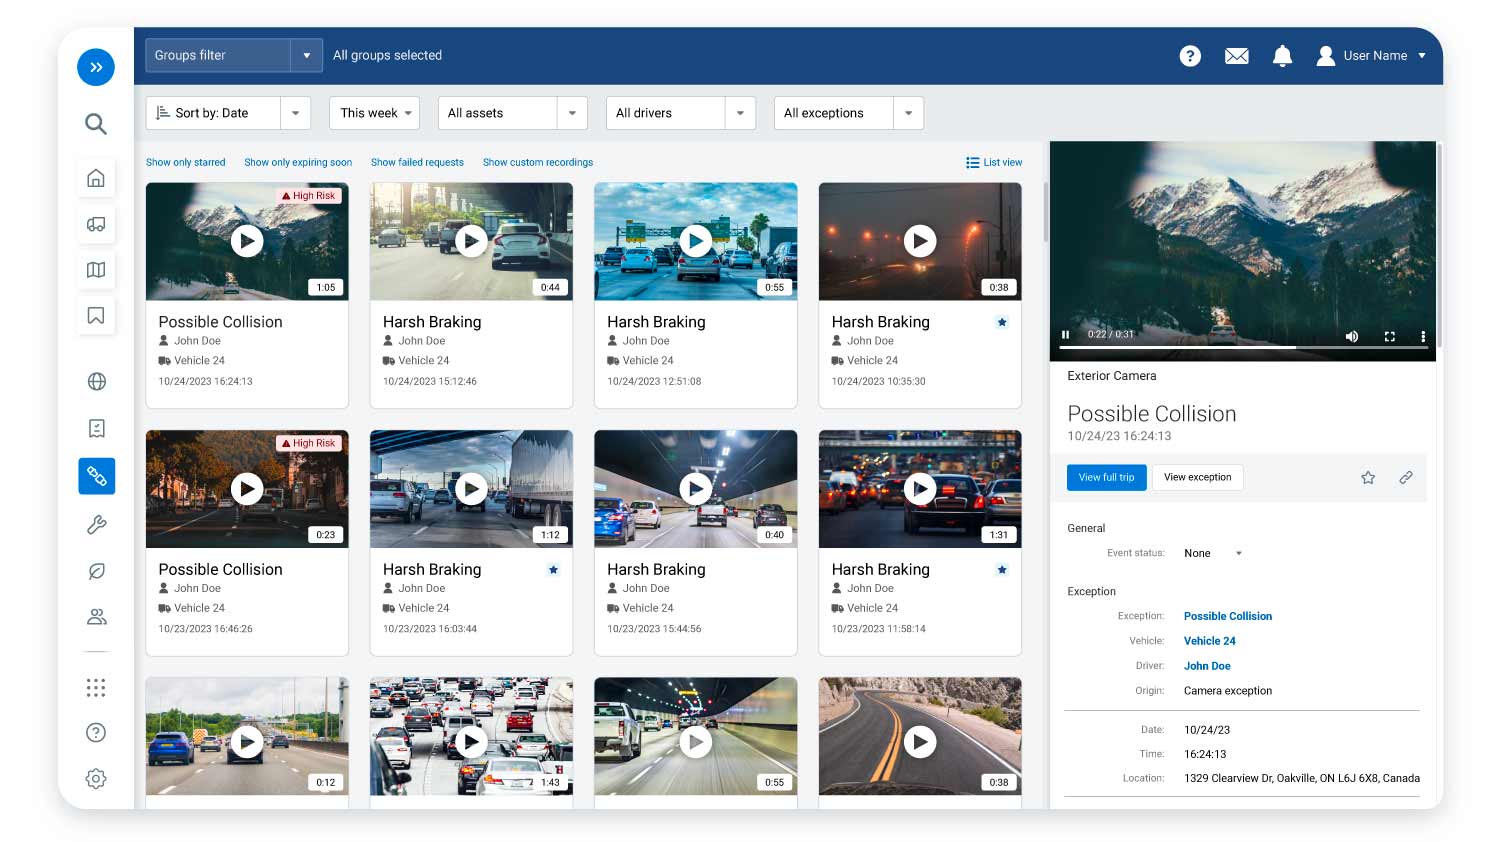This screenshot has width=1496, height=842.
Task: Open the Groups filter dropdown
Action: tap(306, 56)
